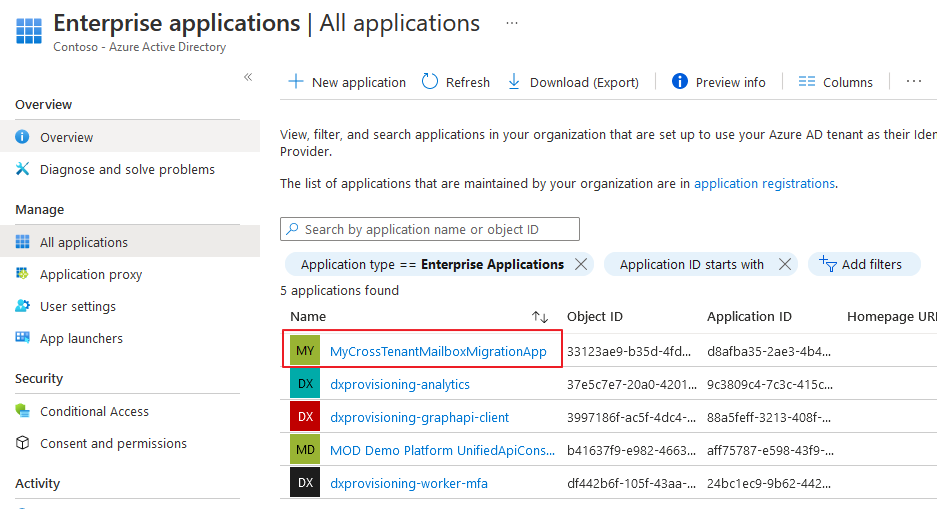This screenshot has width=937, height=509.
Task: Click the search magnifier icon
Action: click(292, 229)
